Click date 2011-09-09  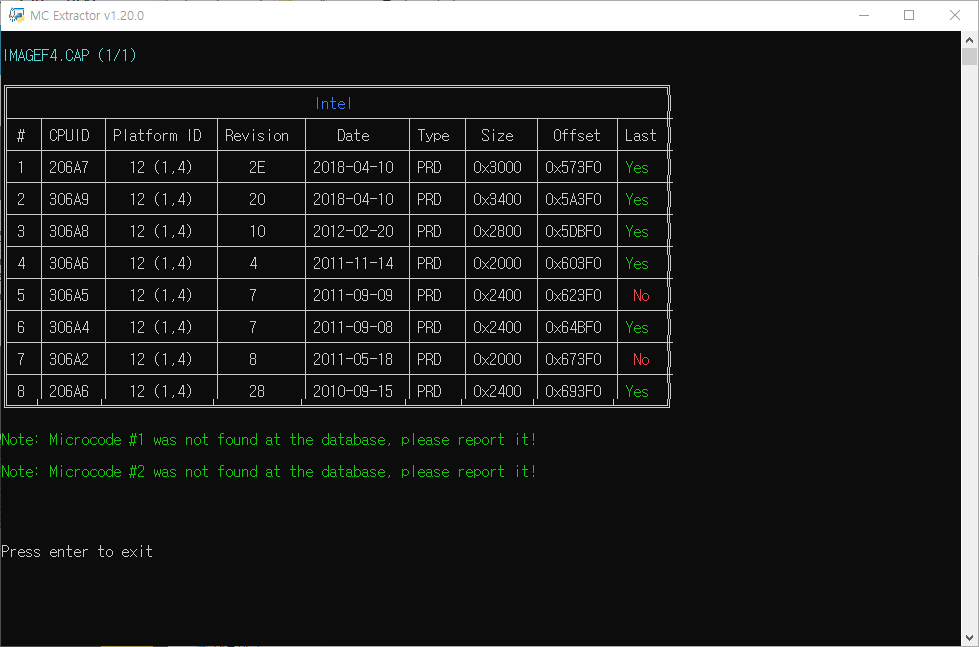point(353,295)
